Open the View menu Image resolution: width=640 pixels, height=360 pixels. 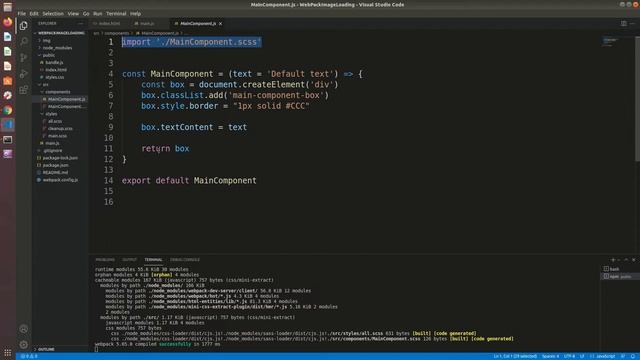(x=73, y=13)
